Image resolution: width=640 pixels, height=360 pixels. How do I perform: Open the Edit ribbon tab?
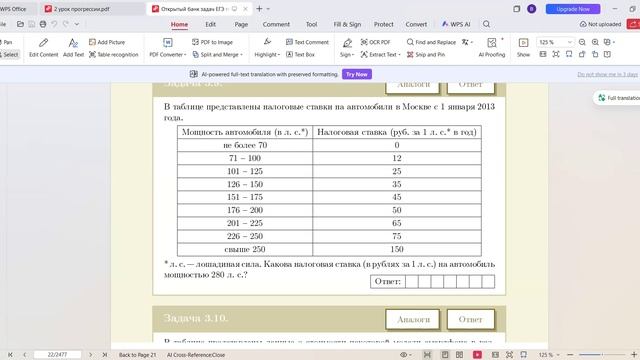pos(211,24)
